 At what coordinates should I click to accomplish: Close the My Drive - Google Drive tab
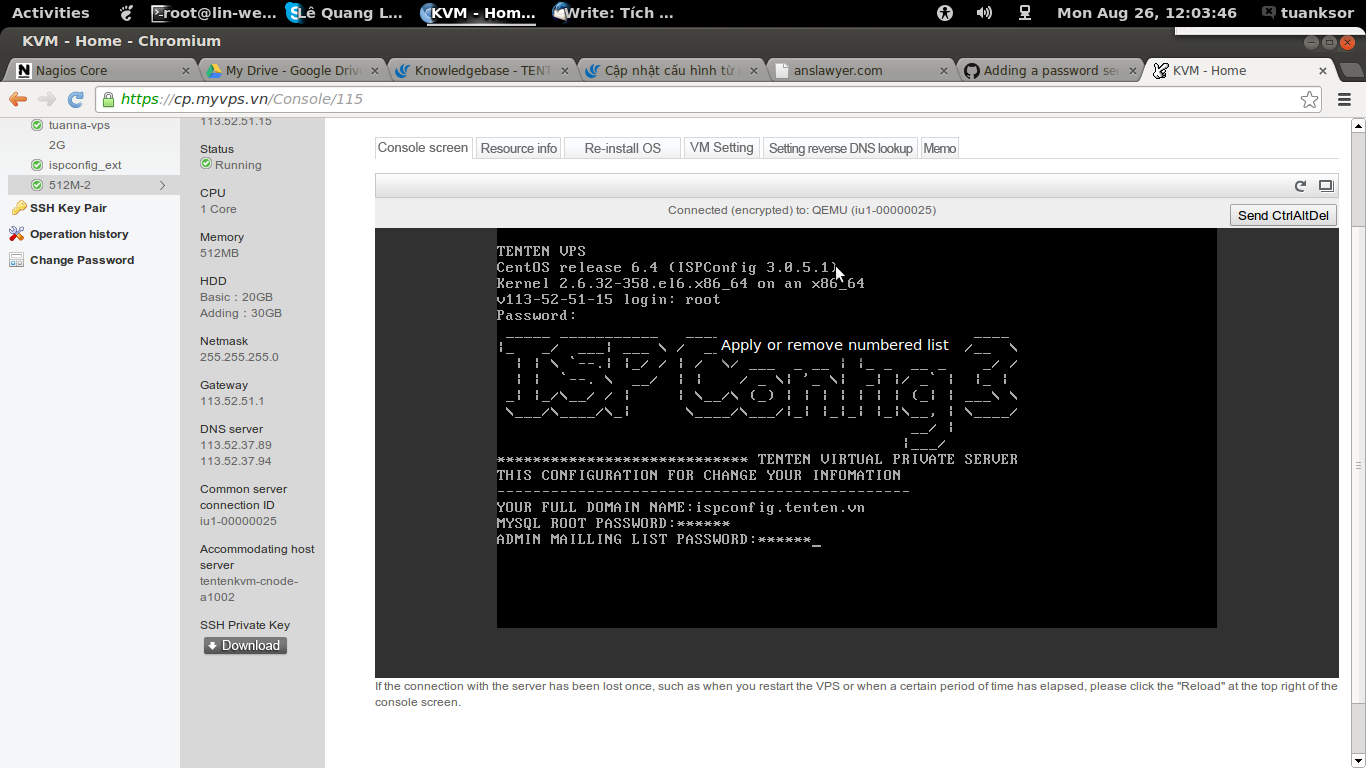375,71
